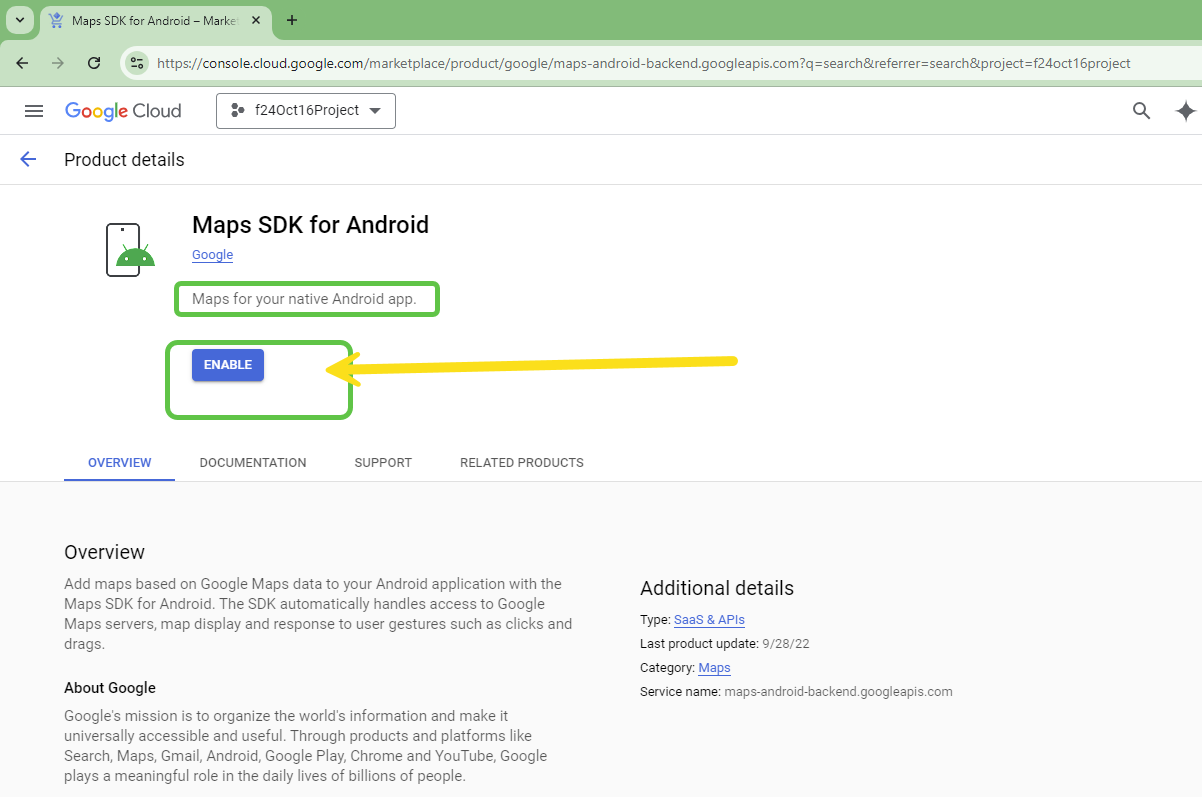Click the Last product update 9/28/22 text
1202x797 pixels.
point(725,644)
